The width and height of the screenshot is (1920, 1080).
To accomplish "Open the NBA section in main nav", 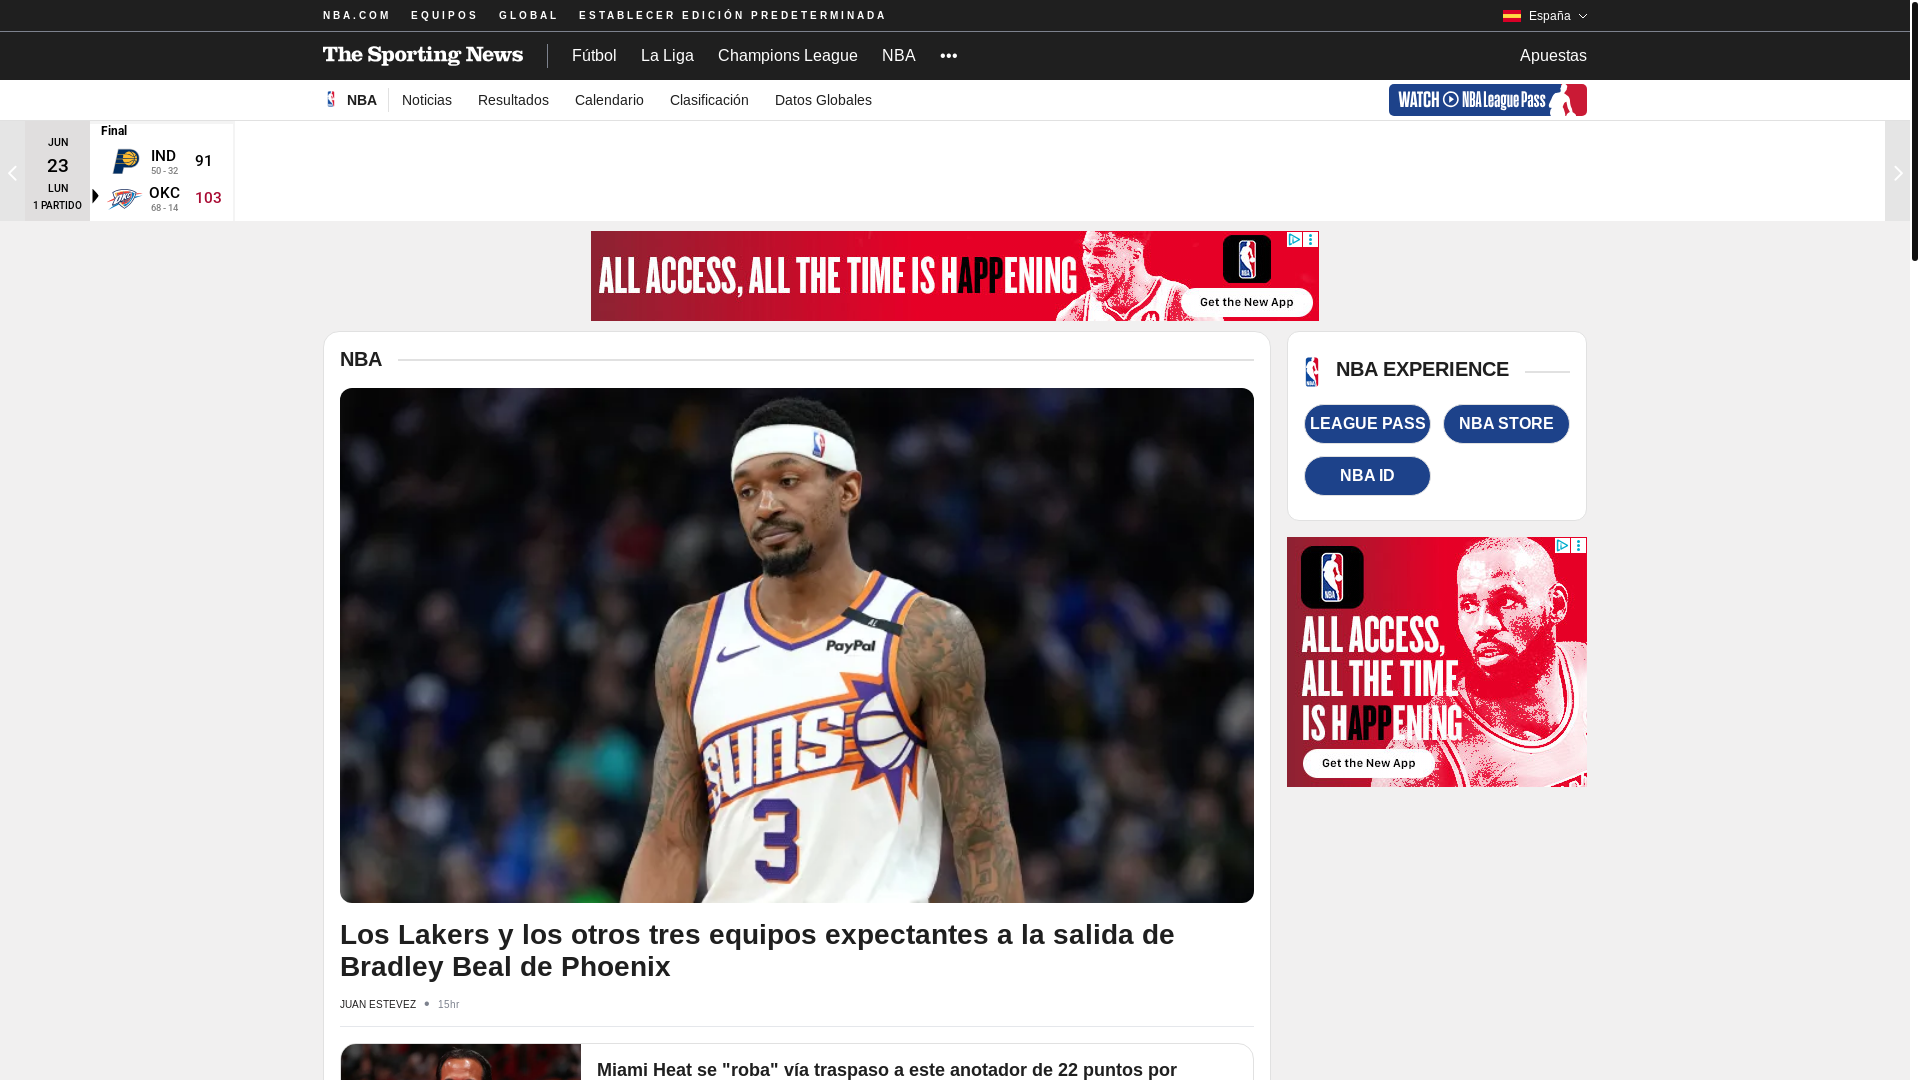I will pyautogui.click(x=898, y=56).
